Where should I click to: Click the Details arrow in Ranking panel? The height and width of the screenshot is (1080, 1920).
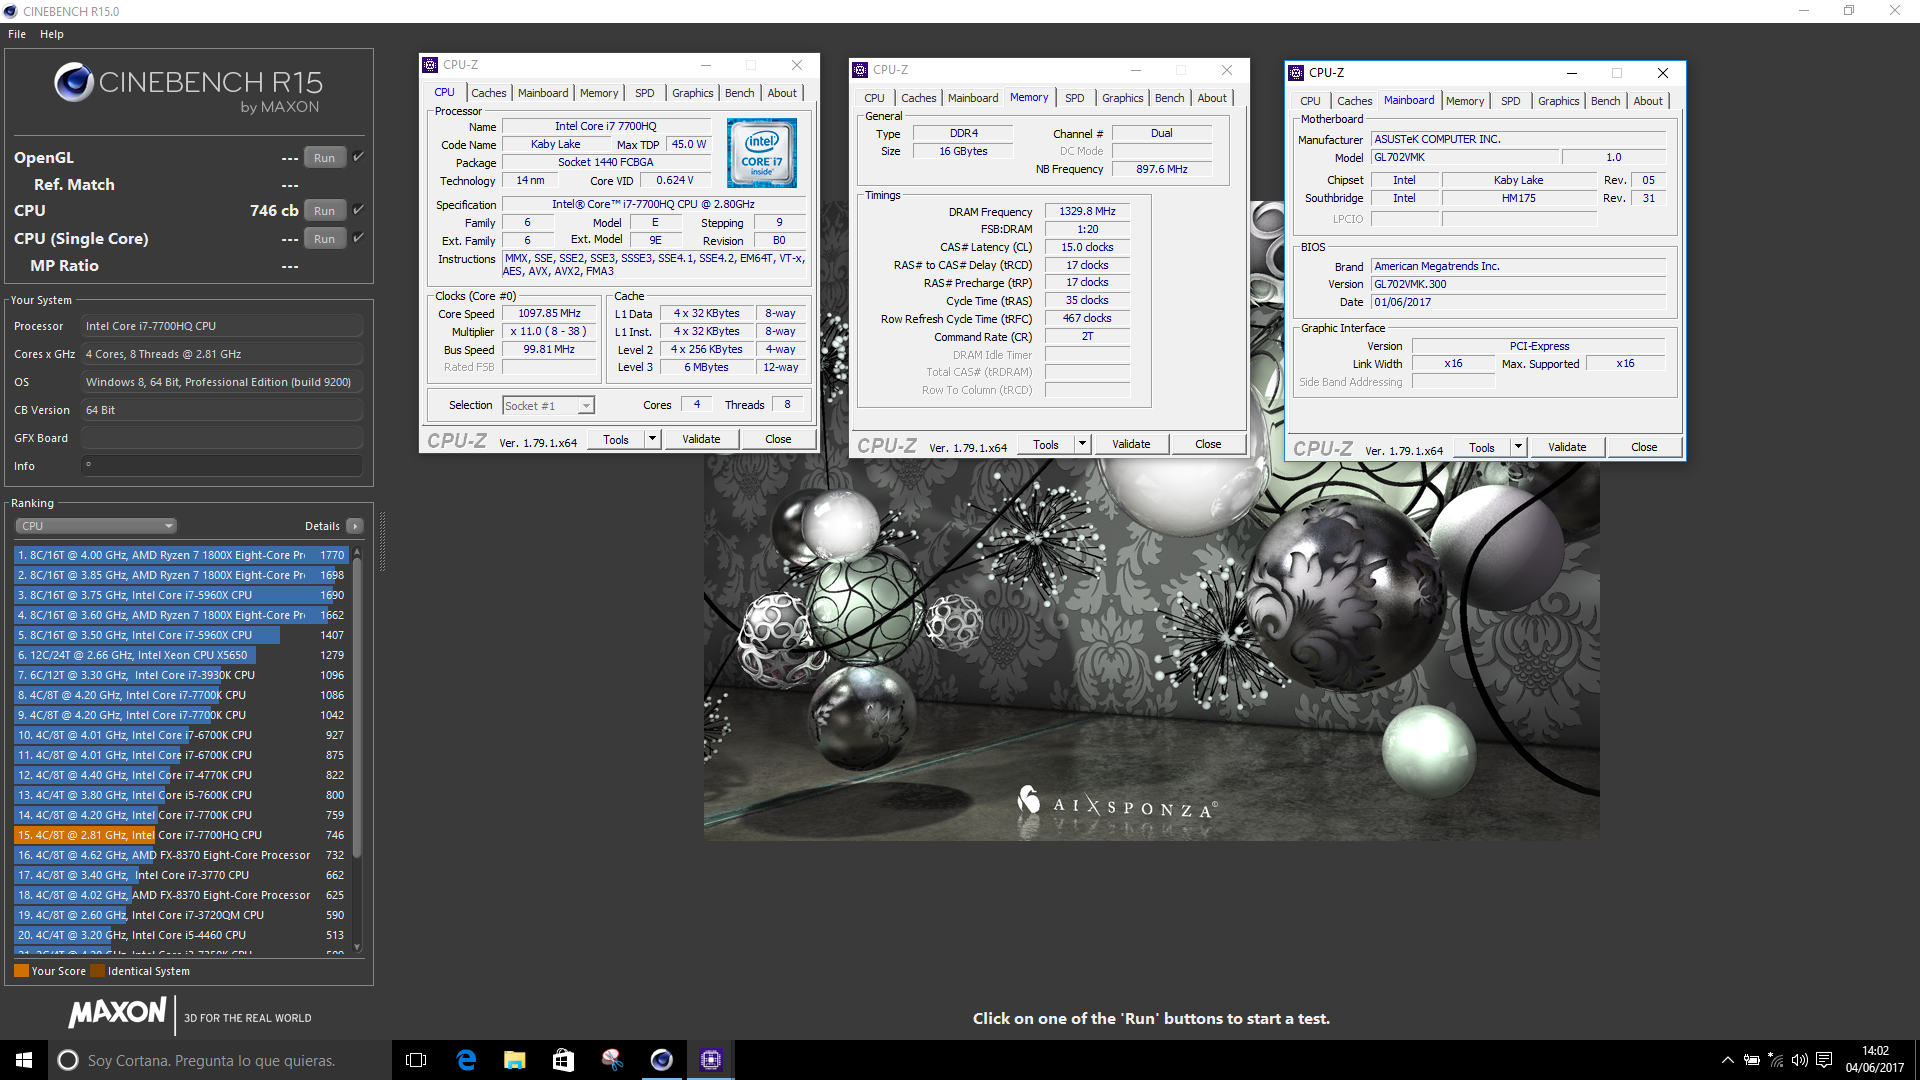(x=355, y=526)
